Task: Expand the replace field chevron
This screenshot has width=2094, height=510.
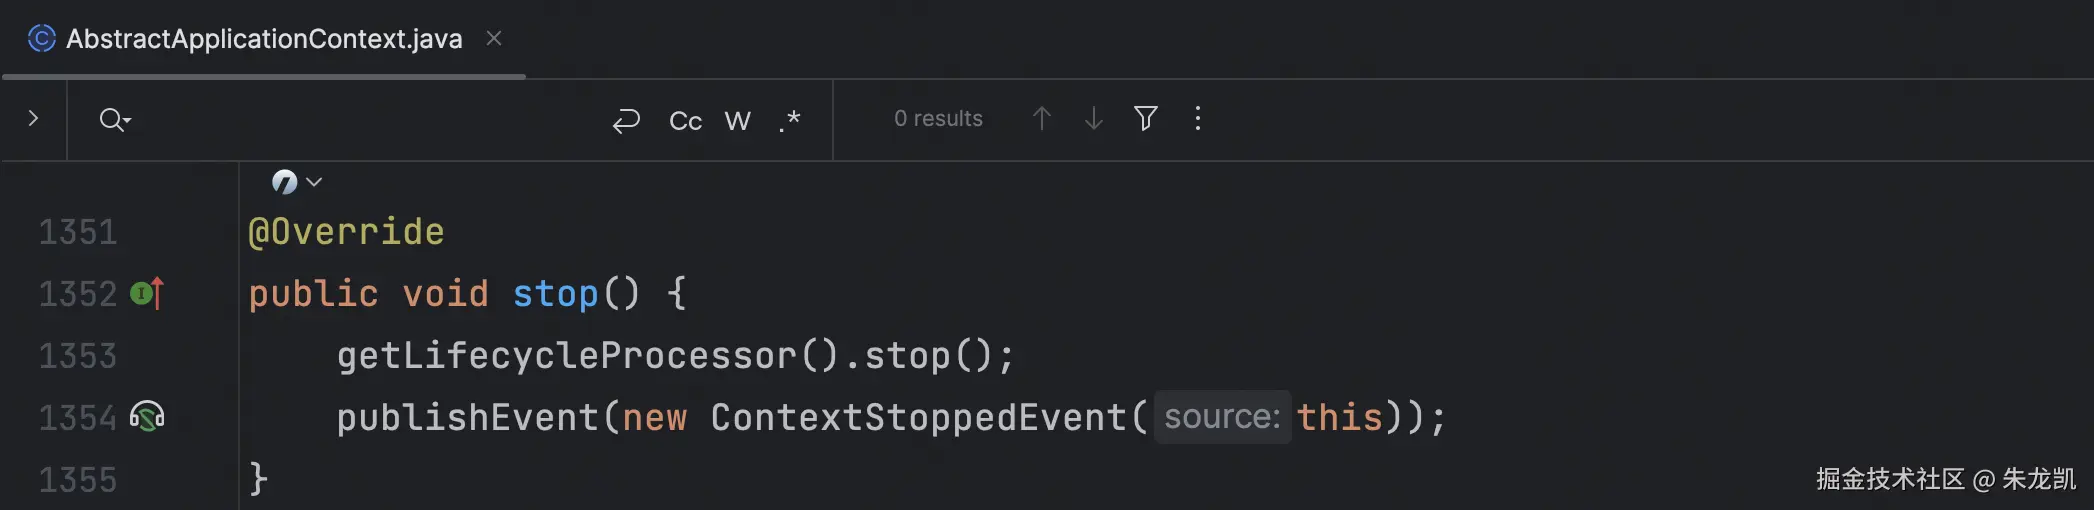Action: pyautogui.click(x=33, y=119)
